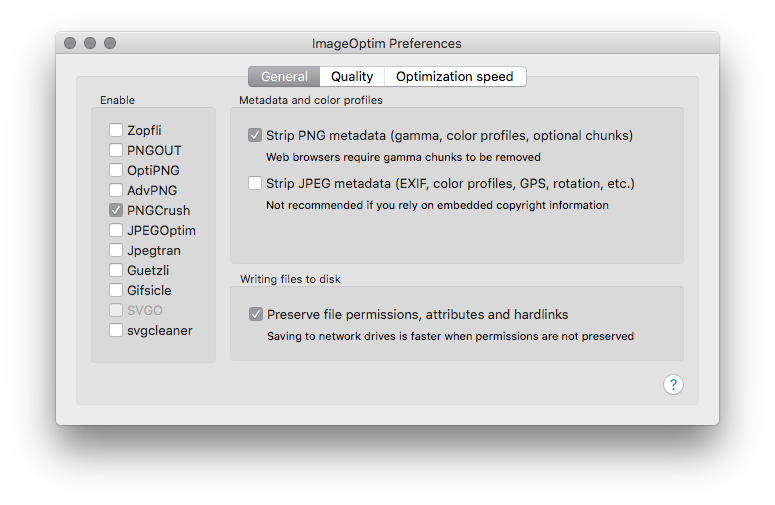
Task: Select the General tab
Action: coord(284,77)
